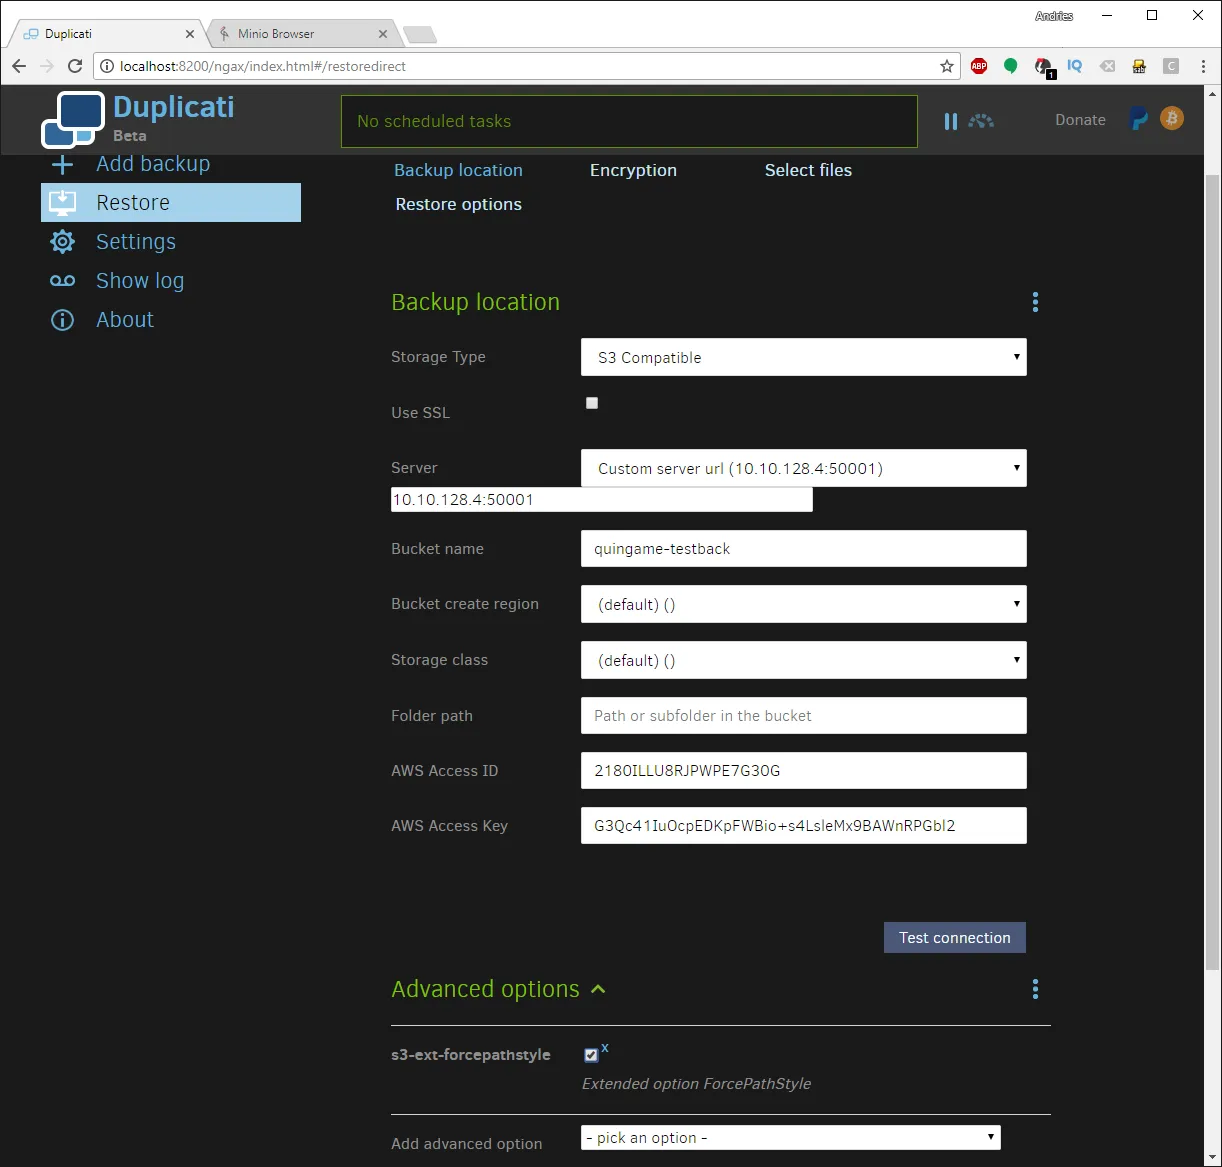
Task: Click the Test connection button
Action: point(955,937)
